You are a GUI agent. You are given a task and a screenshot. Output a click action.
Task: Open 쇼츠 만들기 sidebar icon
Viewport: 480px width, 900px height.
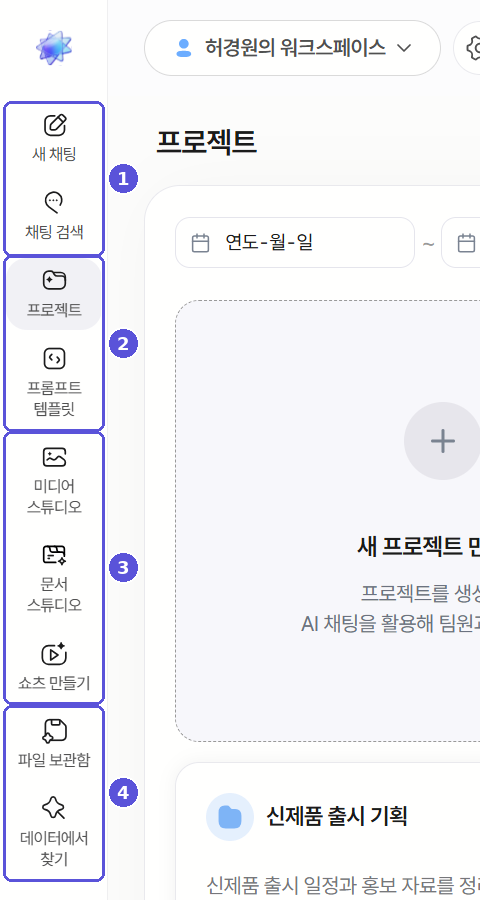coord(54,654)
